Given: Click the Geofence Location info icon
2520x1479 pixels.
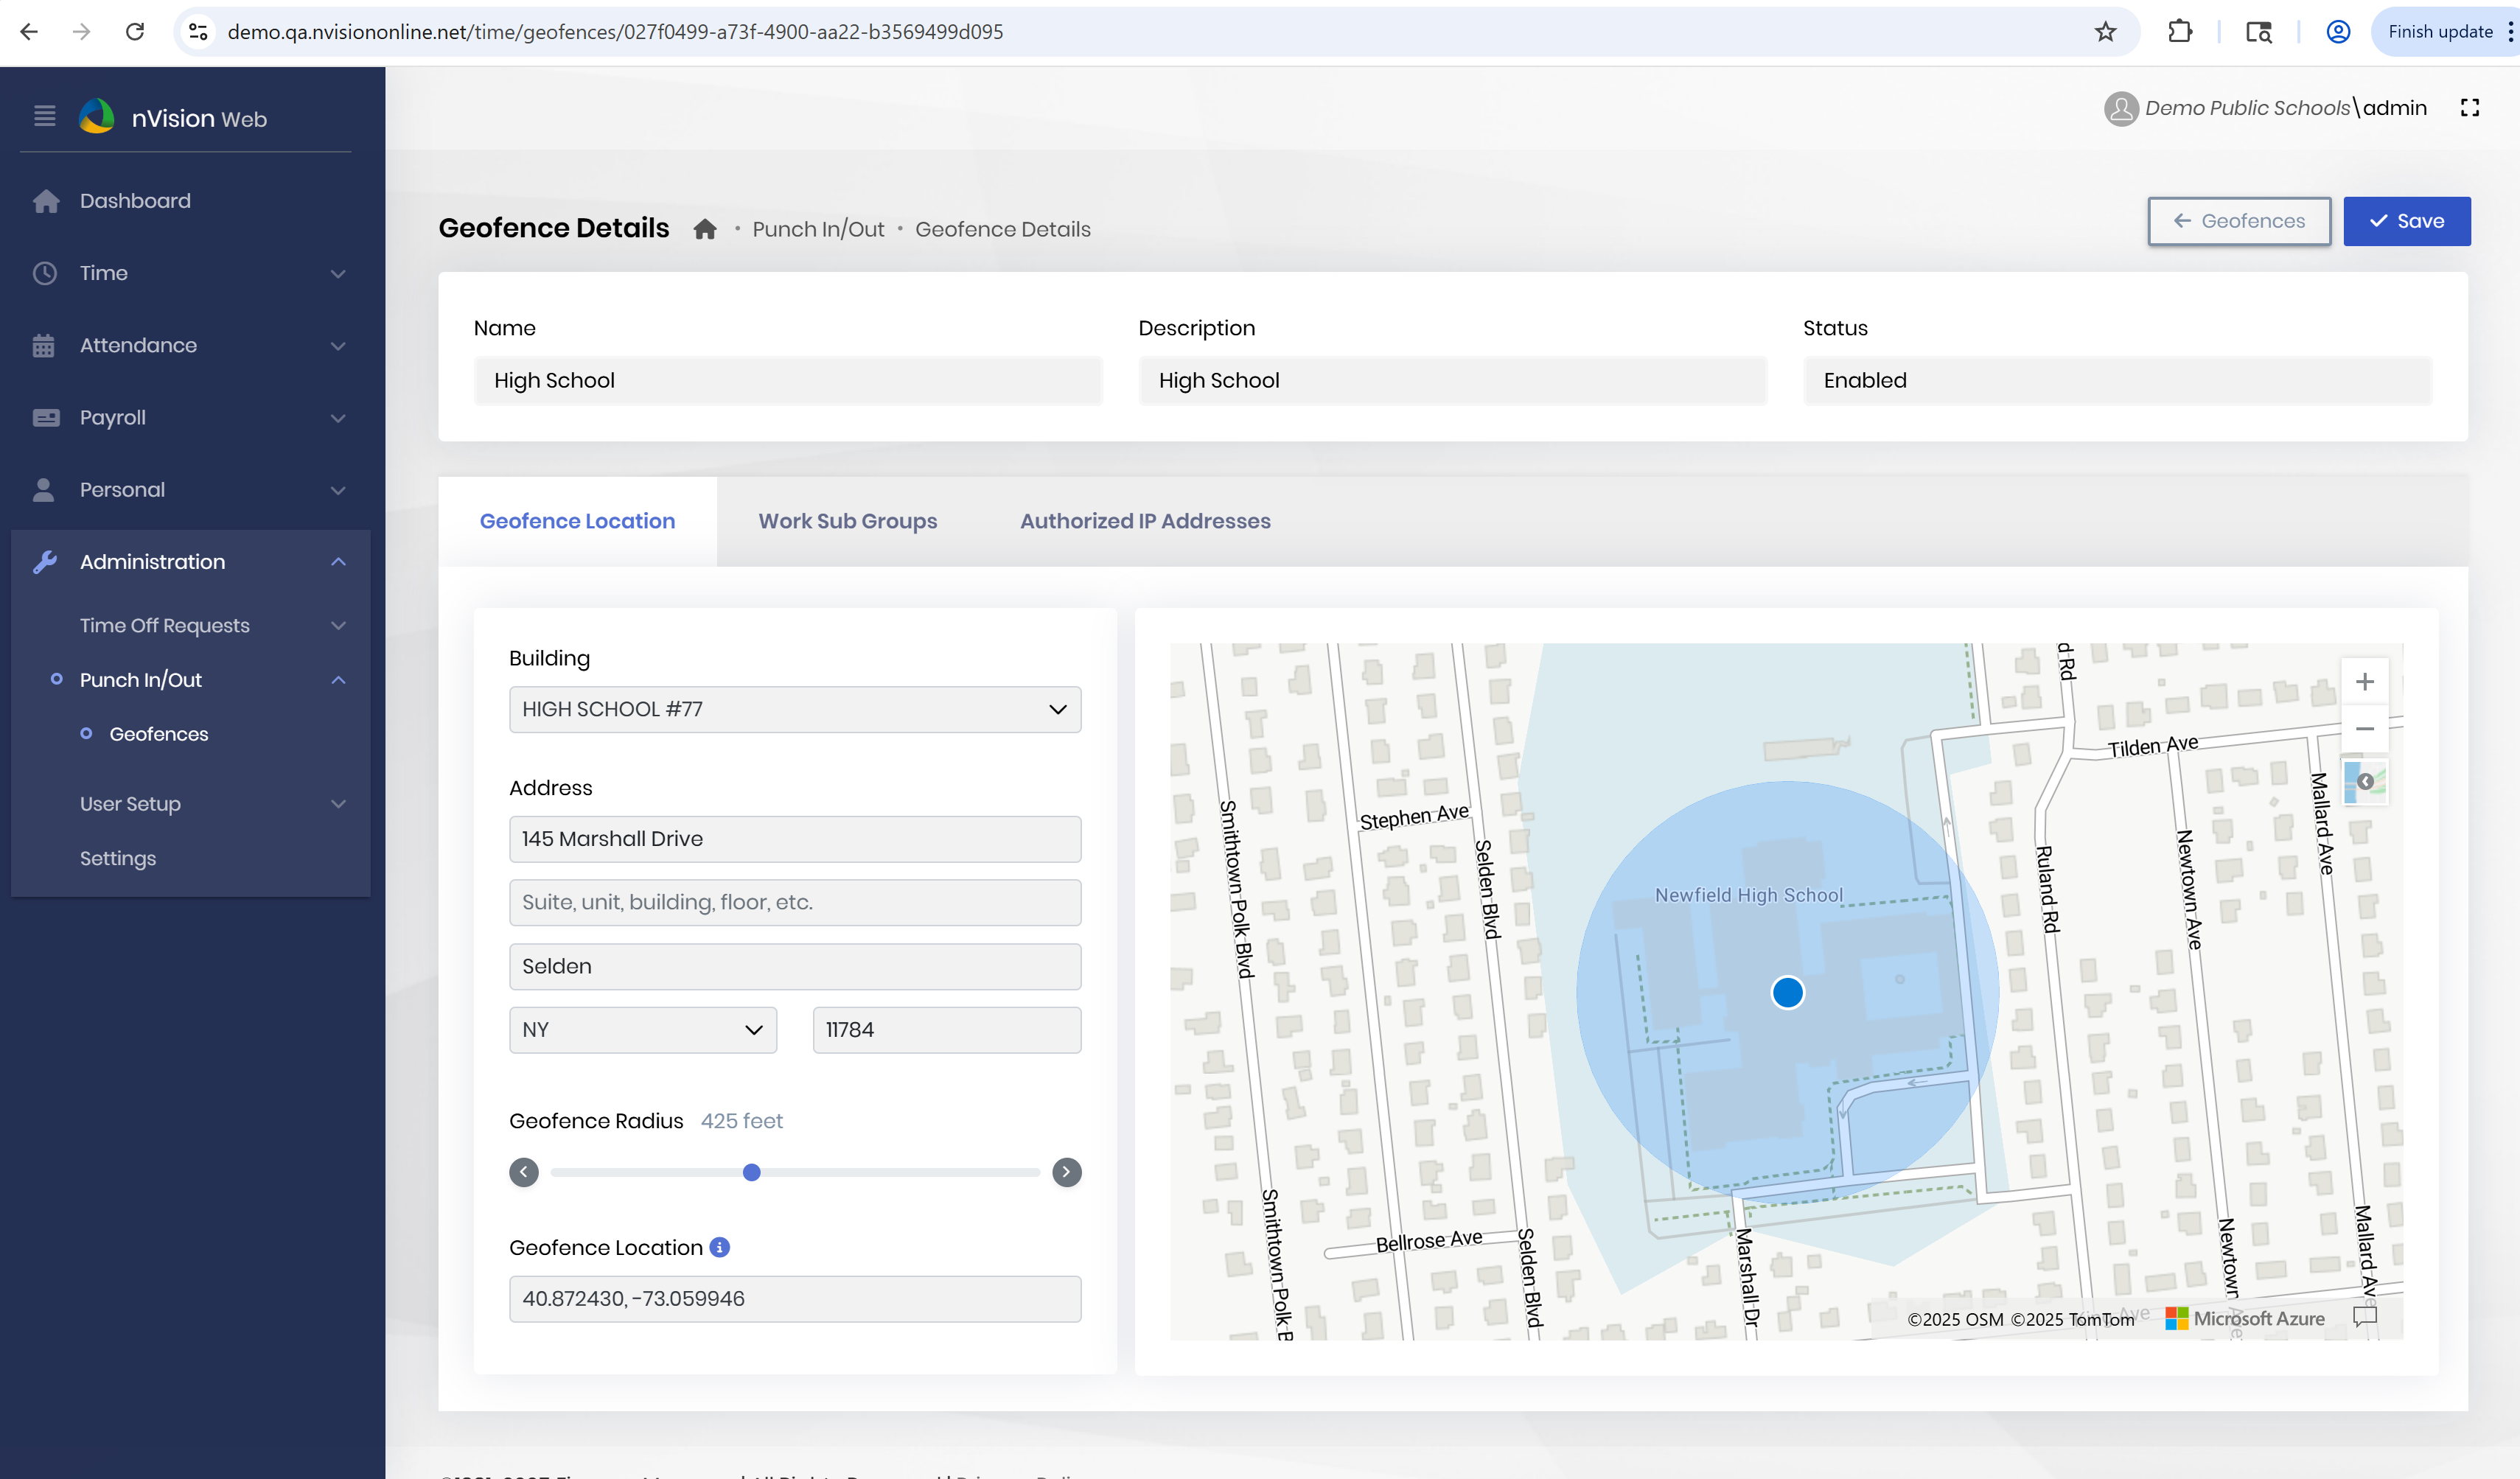Looking at the screenshot, I should click(720, 1247).
